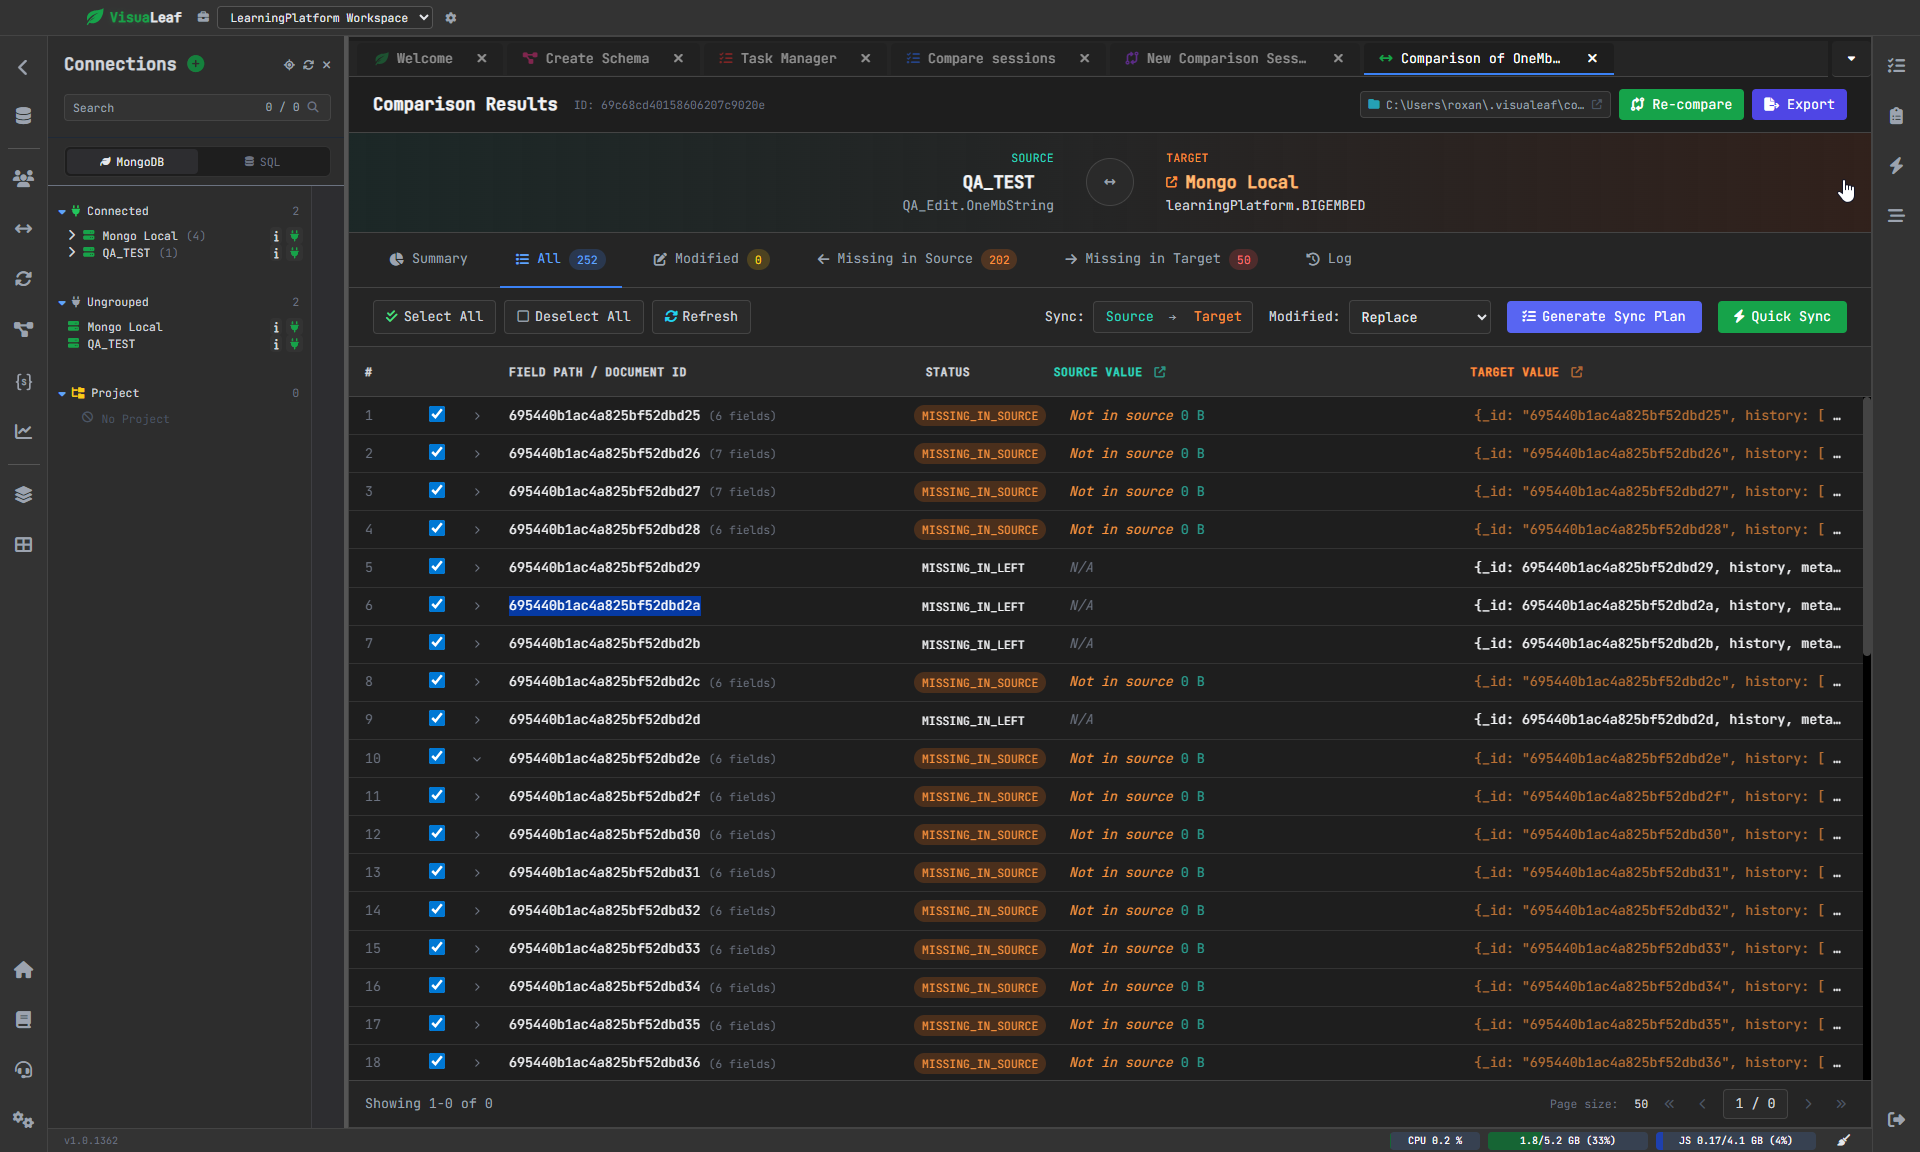Open the database connections panel in left sidebar
Image resolution: width=1920 pixels, height=1152 pixels.
[x=23, y=115]
